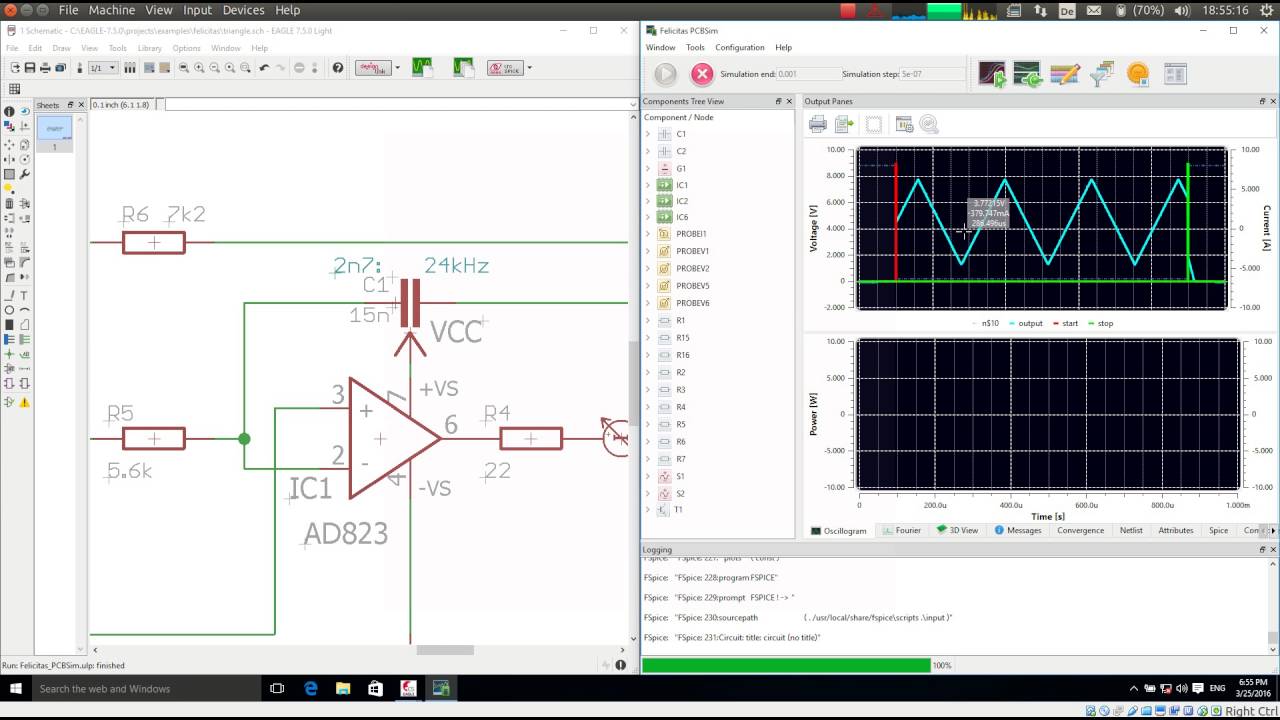Select the Circle draw tool in EAGLE sidebar
This screenshot has width=1280, height=720.
[9, 310]
